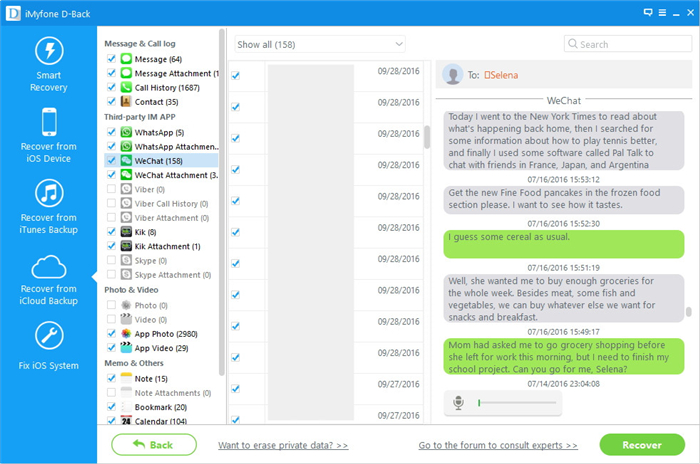700x464 pixels.
Task: Click the voice message microphone icon
Action: coord(458,403)
